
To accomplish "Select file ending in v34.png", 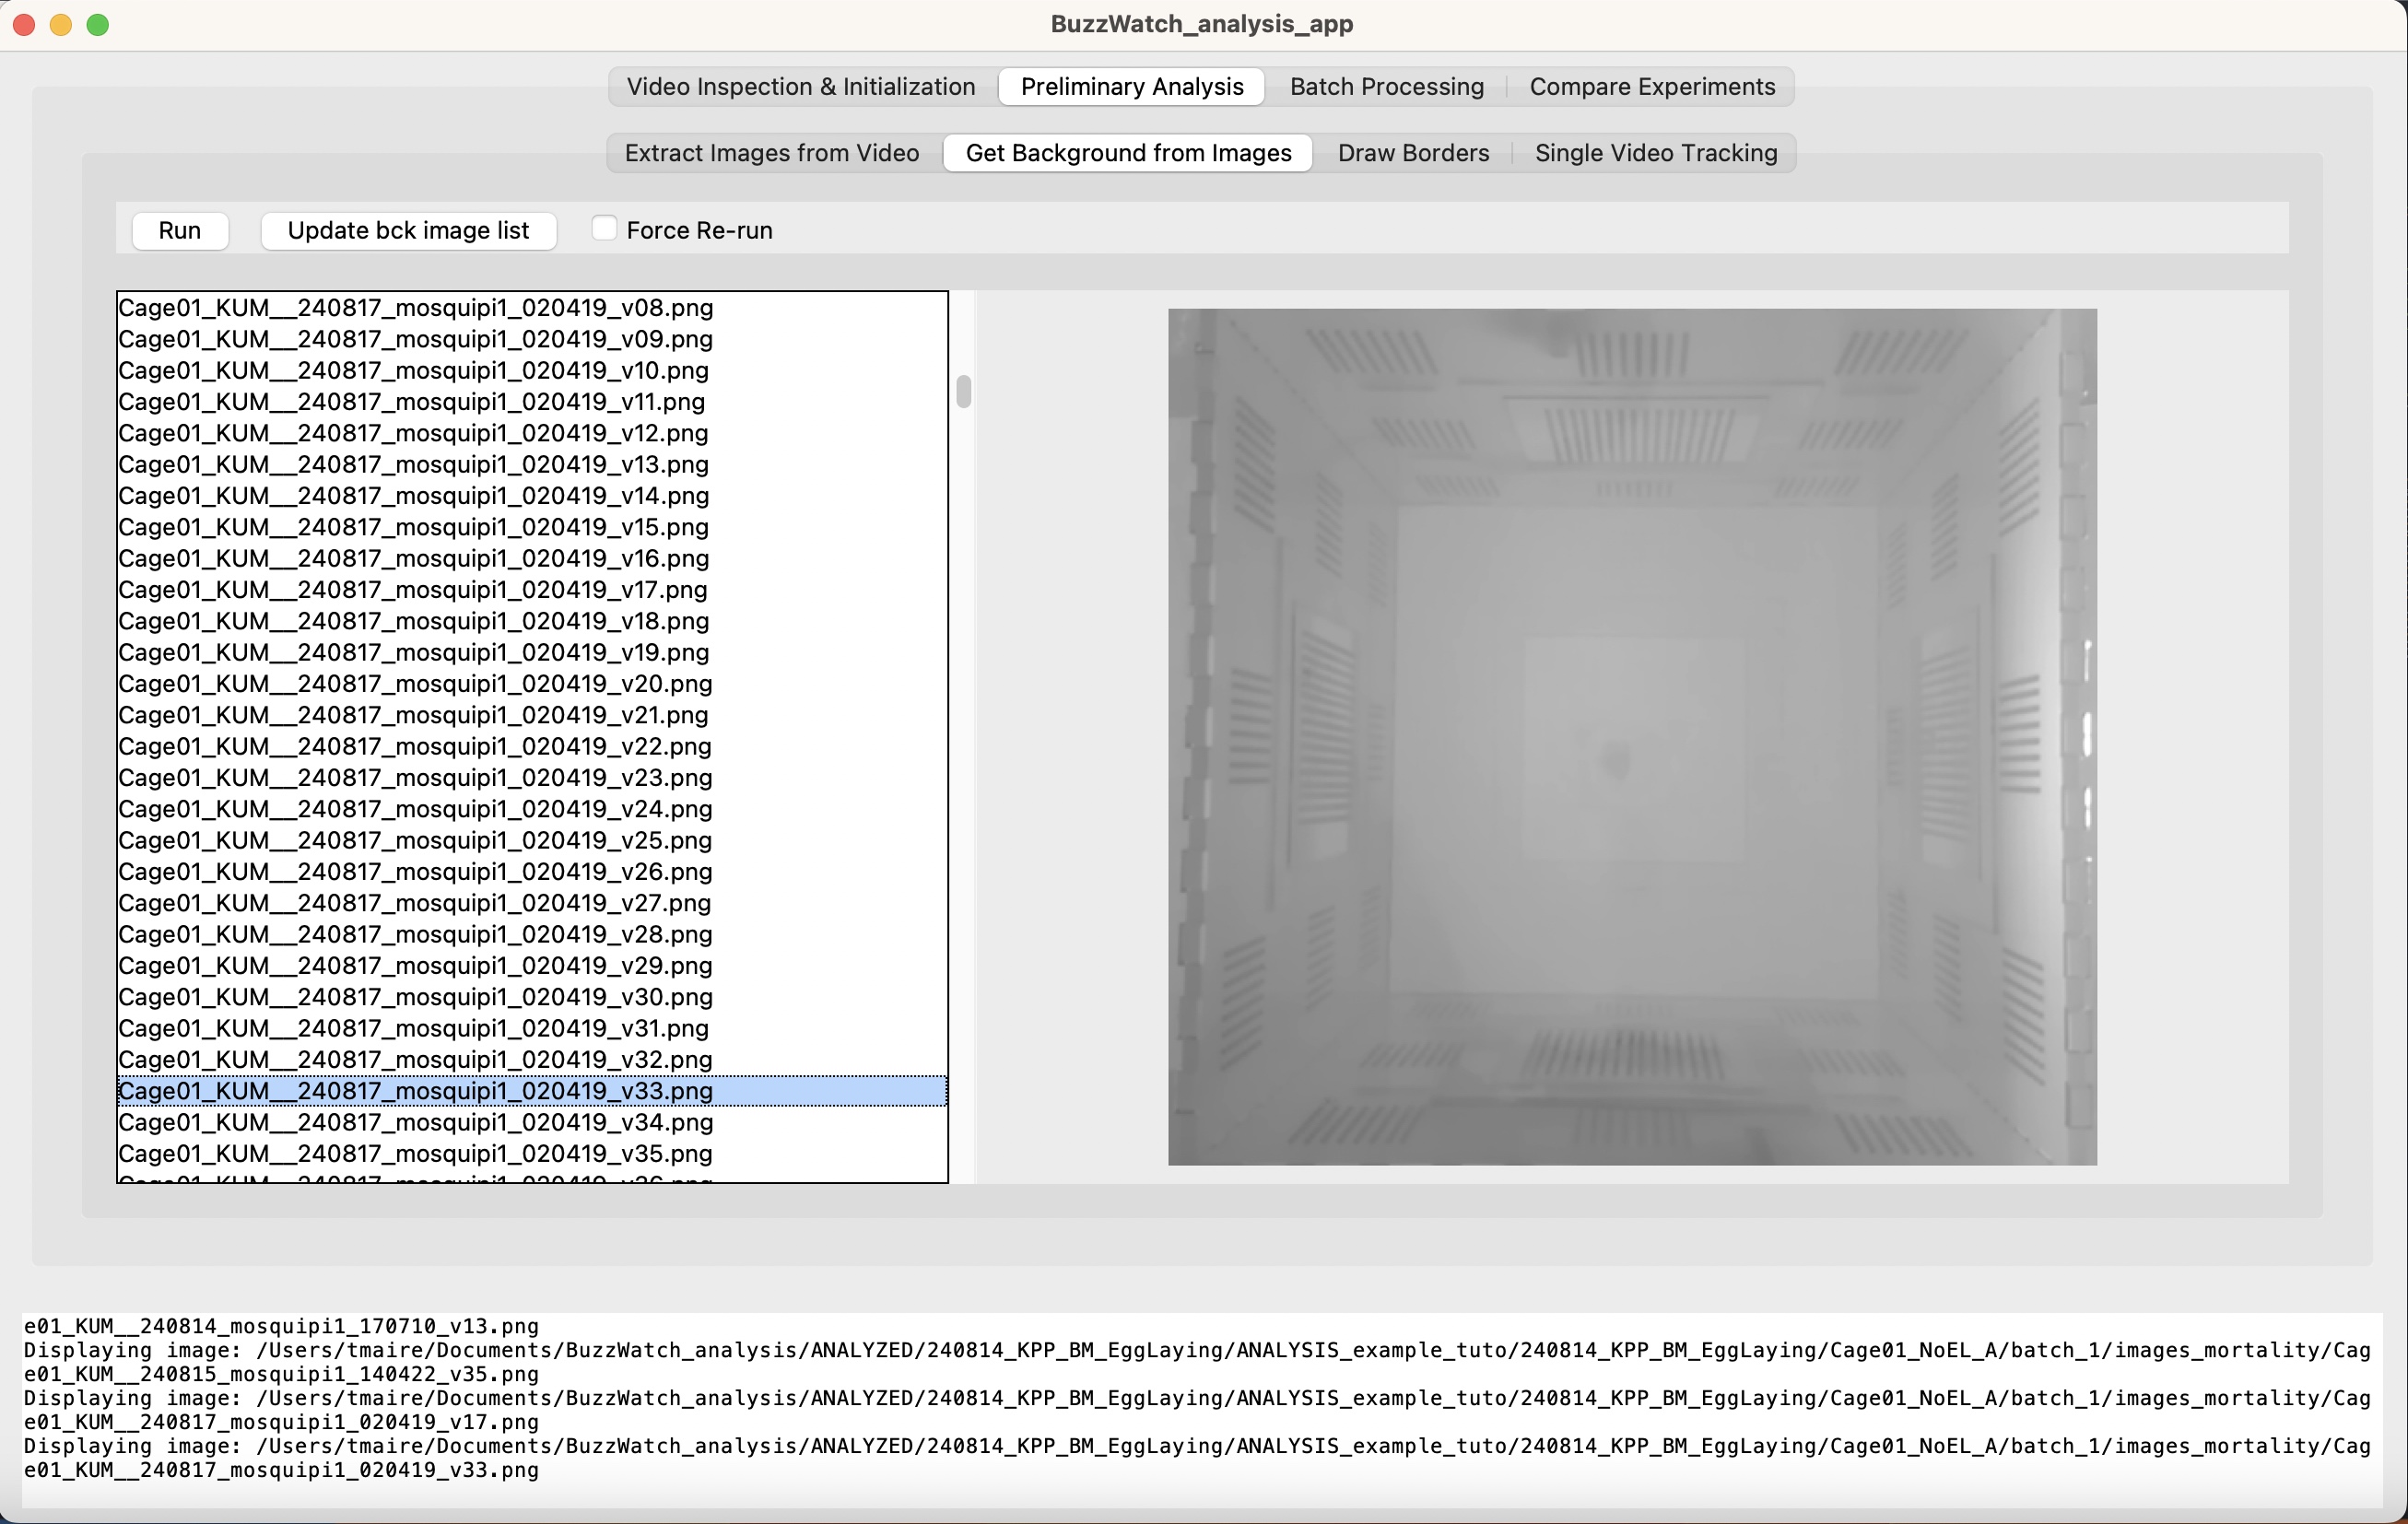I will point(532,1122).
